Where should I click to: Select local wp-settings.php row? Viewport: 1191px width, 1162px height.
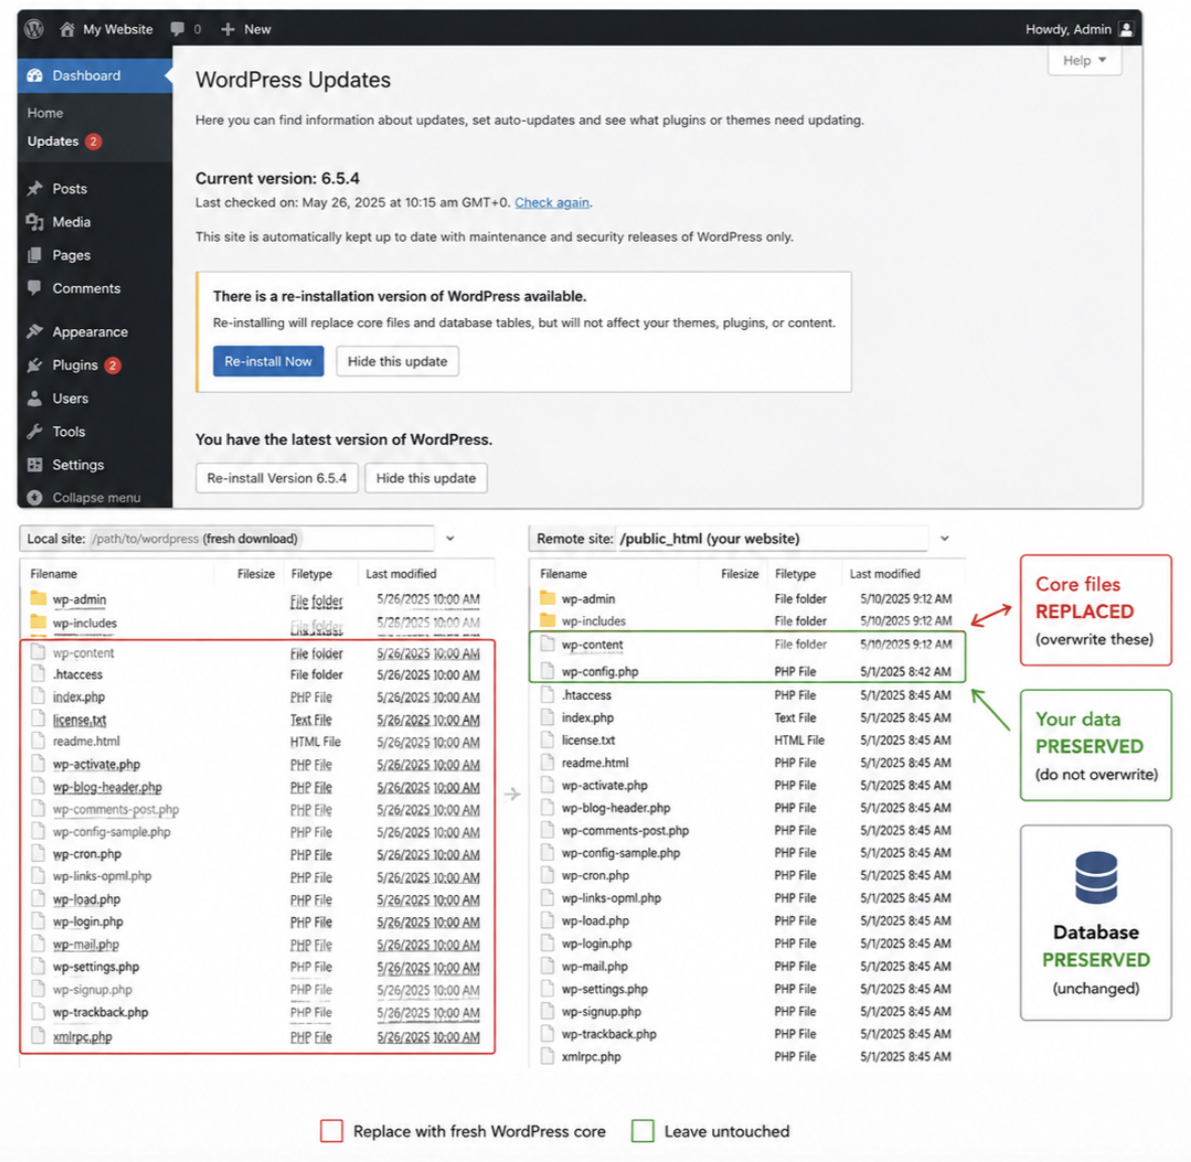[257, 967]
